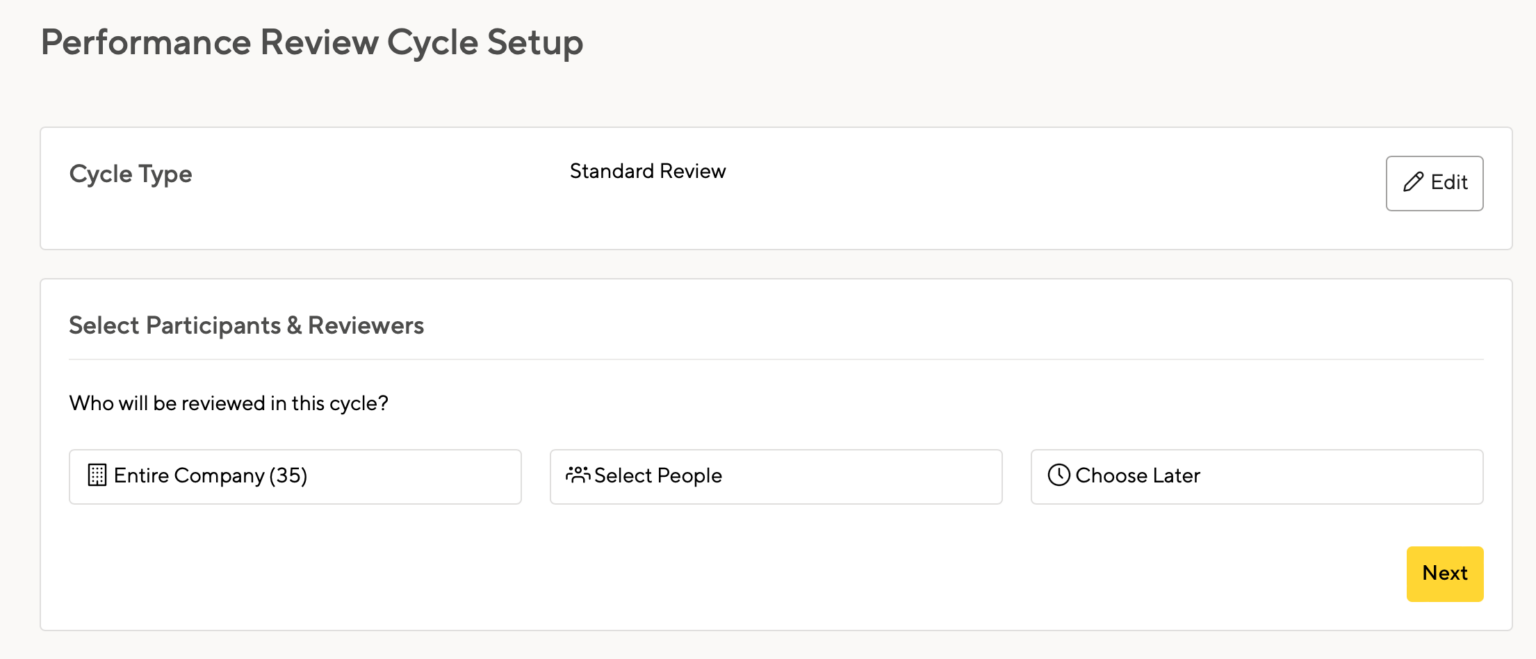Click the people icon on Select People option

(577, 475)
